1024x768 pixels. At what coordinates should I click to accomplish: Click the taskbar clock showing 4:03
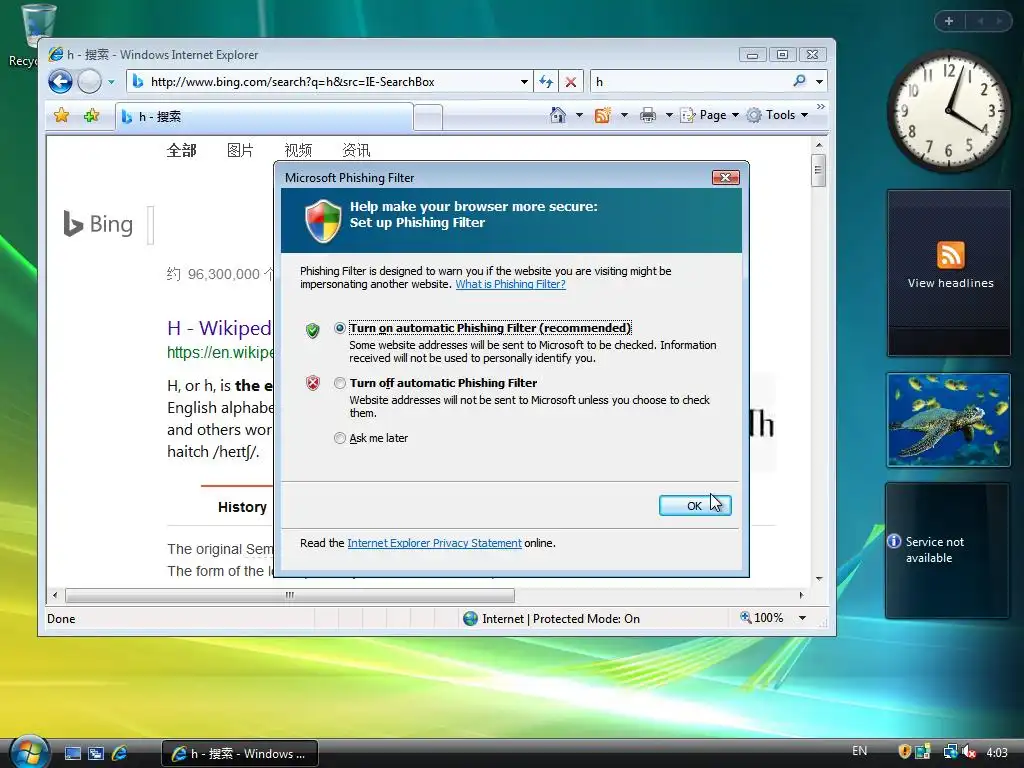(x=997, y=752)
